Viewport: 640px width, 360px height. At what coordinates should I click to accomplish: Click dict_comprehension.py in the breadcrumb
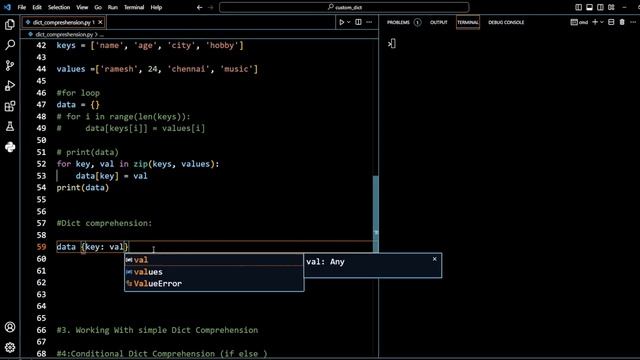(64, 35)
